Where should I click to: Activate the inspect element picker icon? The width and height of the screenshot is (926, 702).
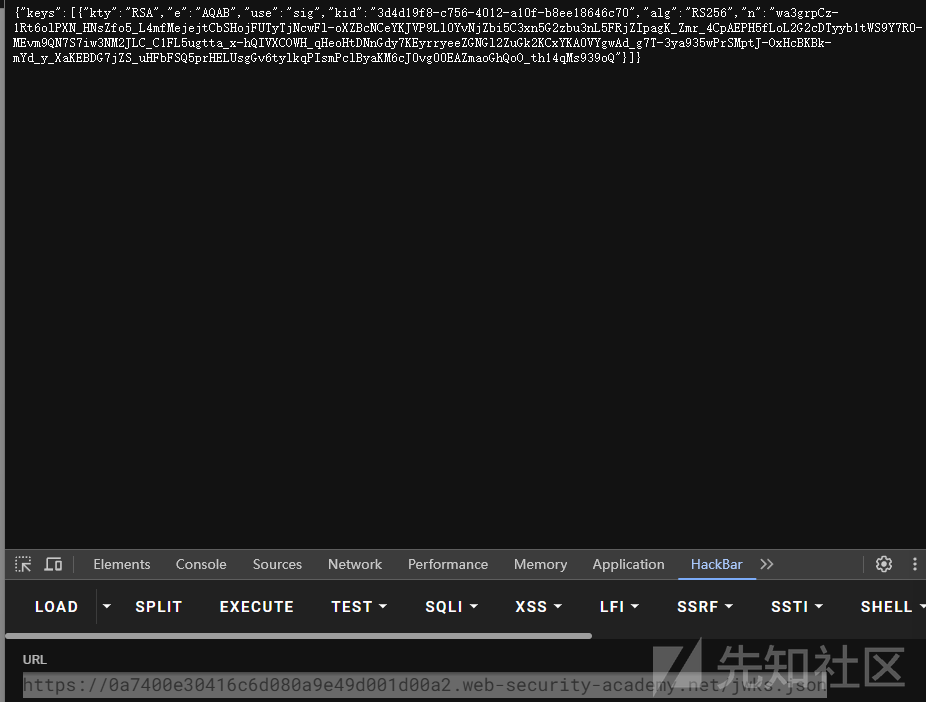tap(23, 564)
